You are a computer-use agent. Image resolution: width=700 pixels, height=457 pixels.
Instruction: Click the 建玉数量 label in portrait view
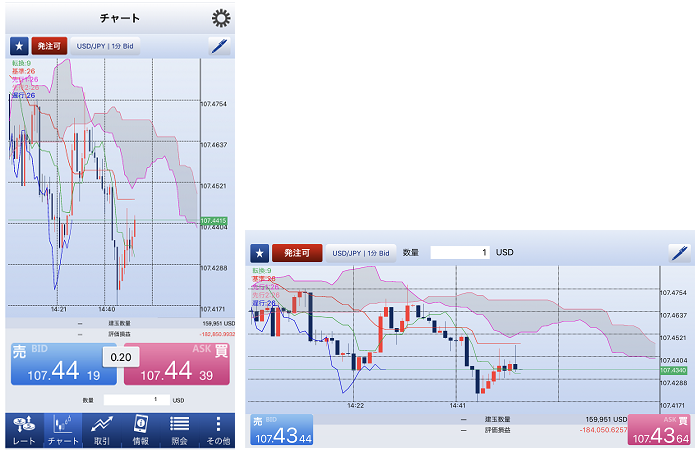[x=119, y=324]
